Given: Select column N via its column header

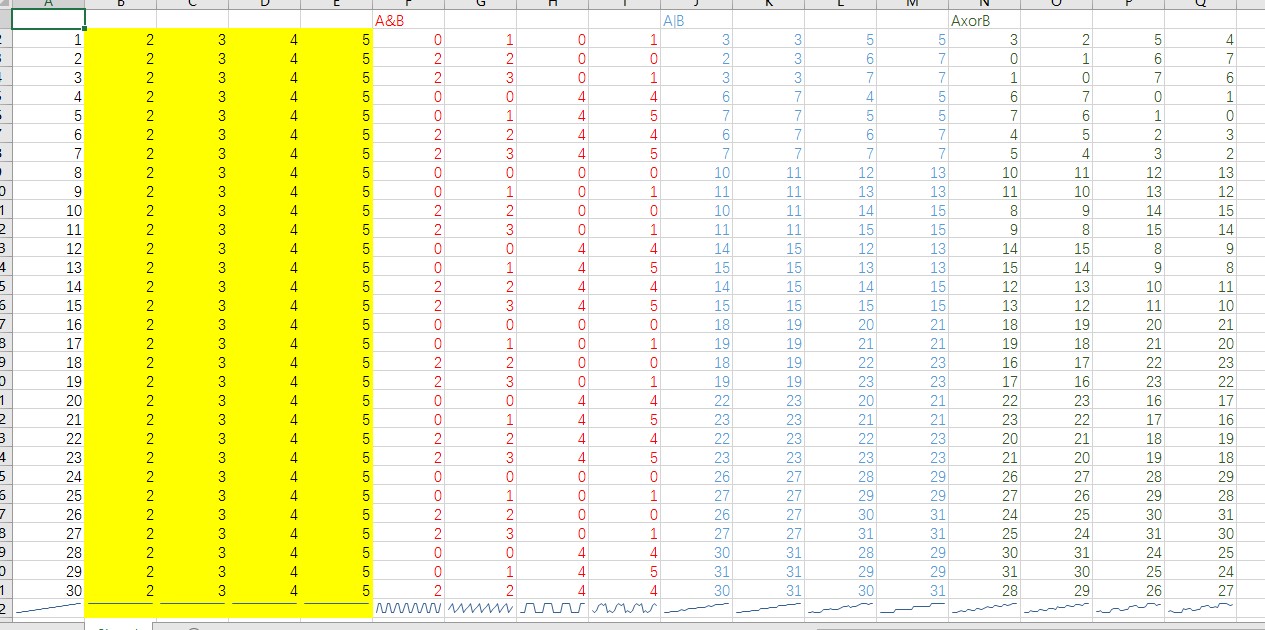Looking at the screenshot, I should (x=984, y=4).
